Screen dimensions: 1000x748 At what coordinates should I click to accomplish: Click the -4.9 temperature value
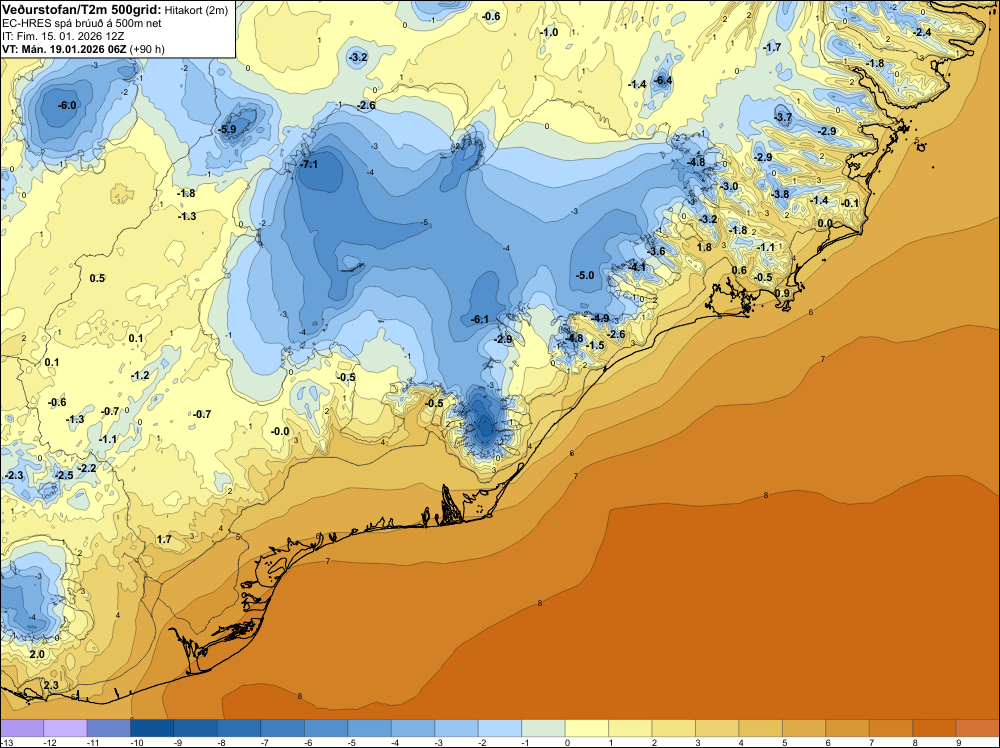pos(600,318)
